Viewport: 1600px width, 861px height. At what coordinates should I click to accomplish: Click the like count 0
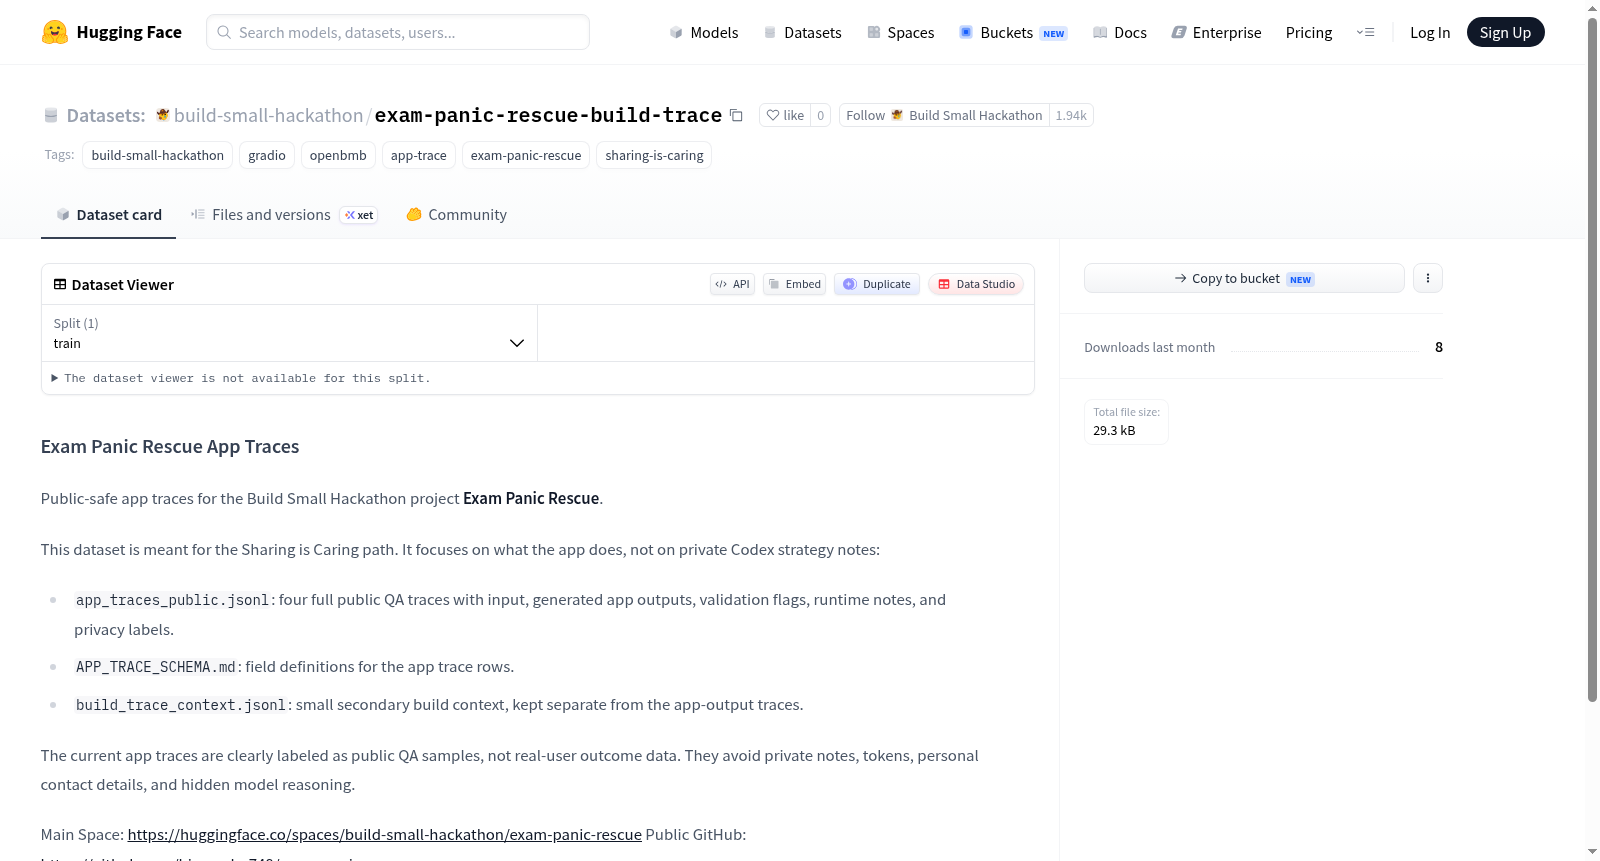pyautogui.click(x=821, y=115)
